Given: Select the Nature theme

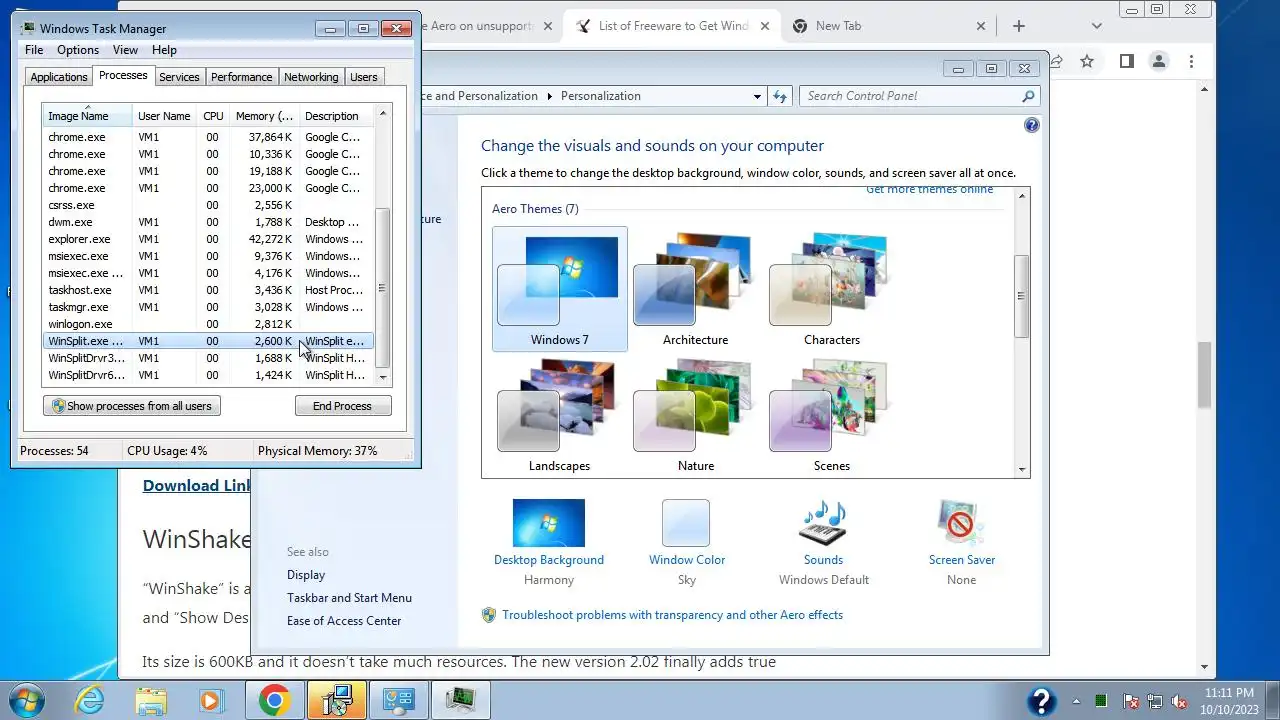Looking at the screenshot, I should click(x=696, y=416).
